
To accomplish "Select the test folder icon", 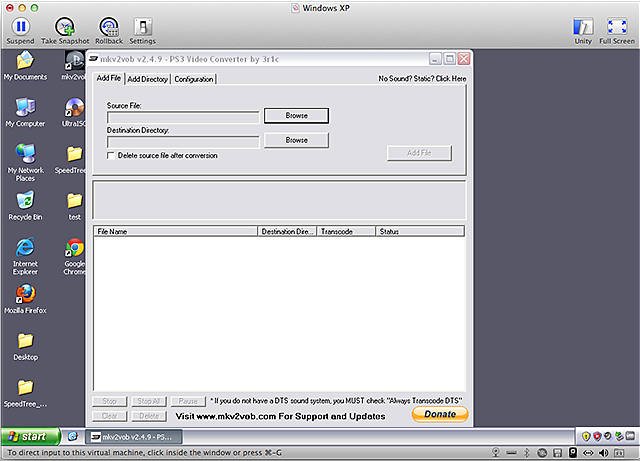I will tap(74, 206).
